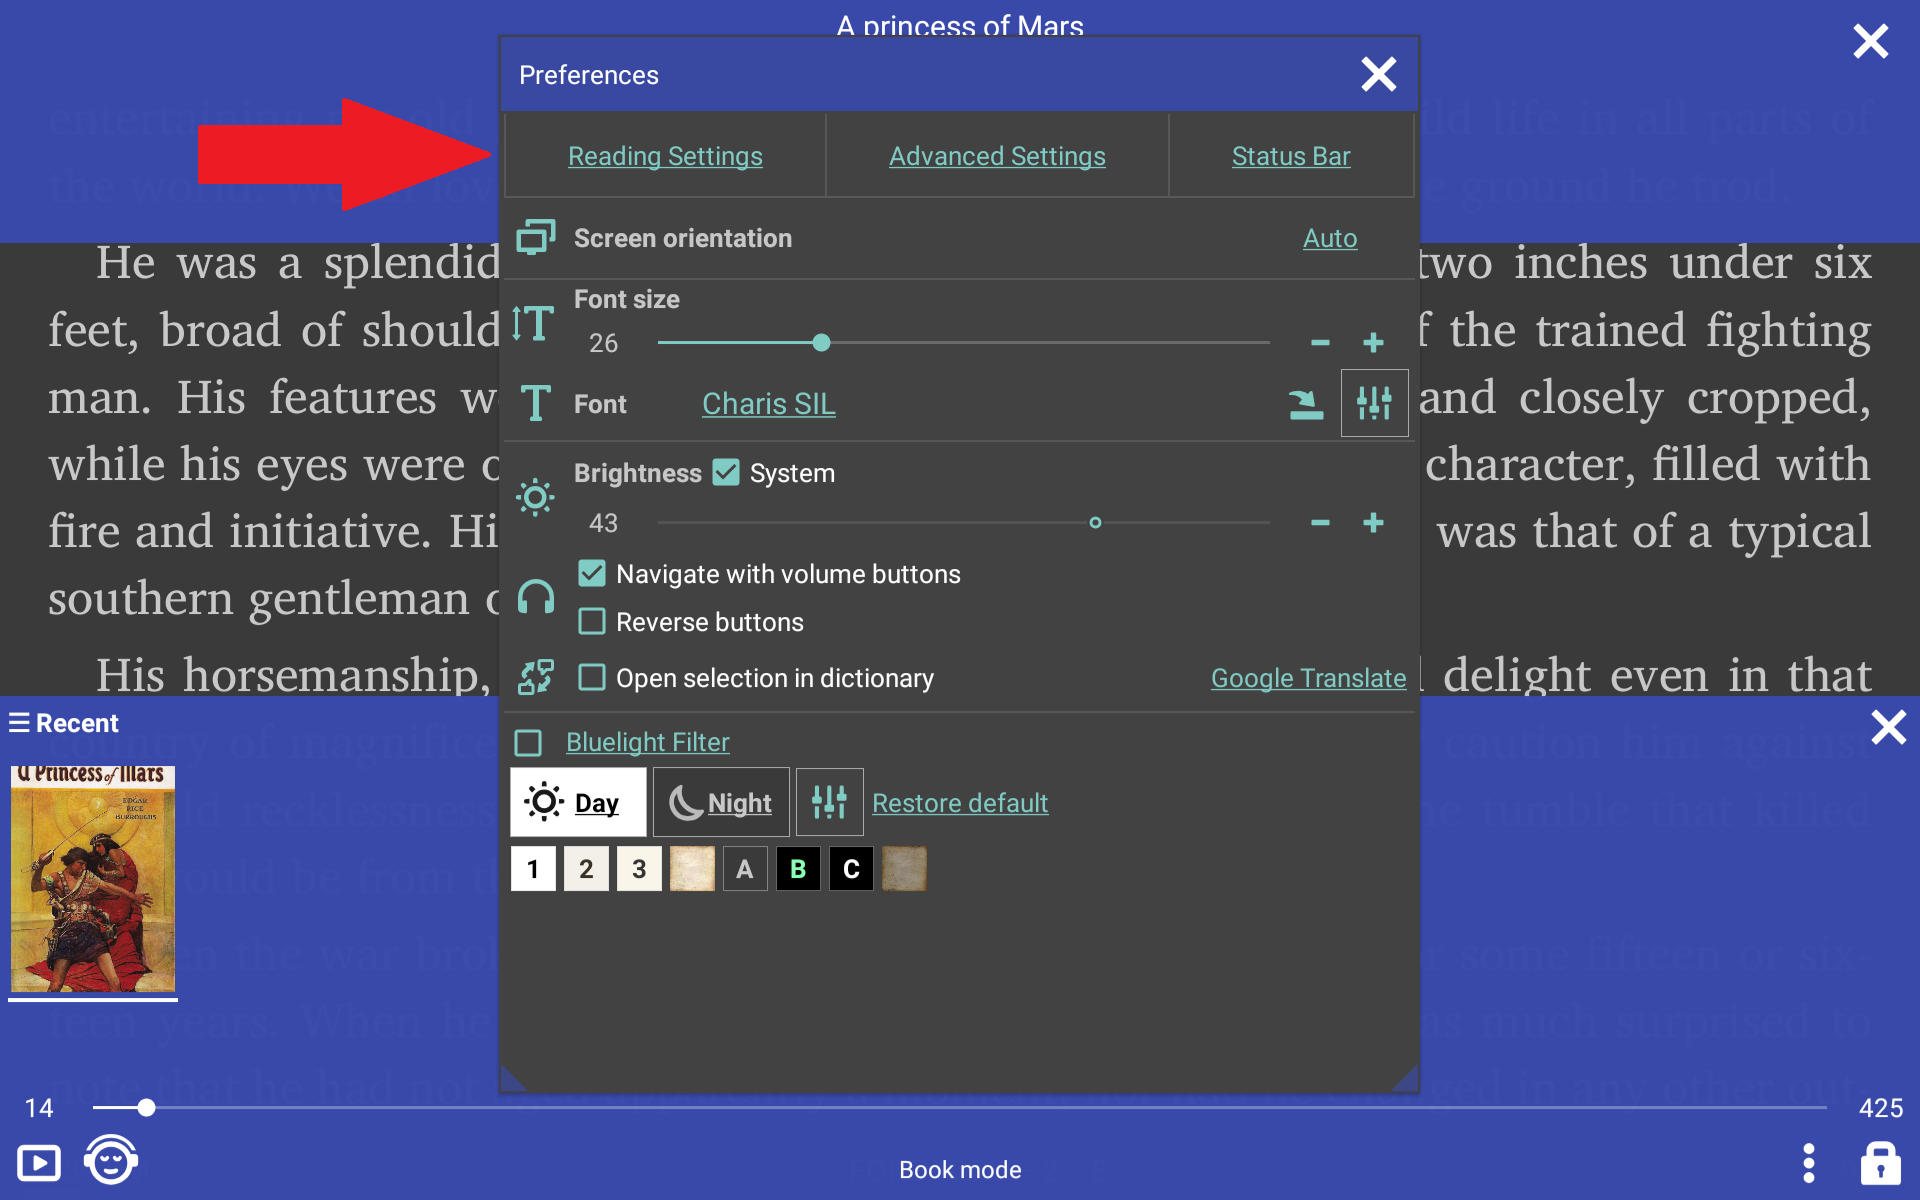Tap the text-to-speech face icon
Screen dimensions: 1920x1200
[x=110, y=1161]
